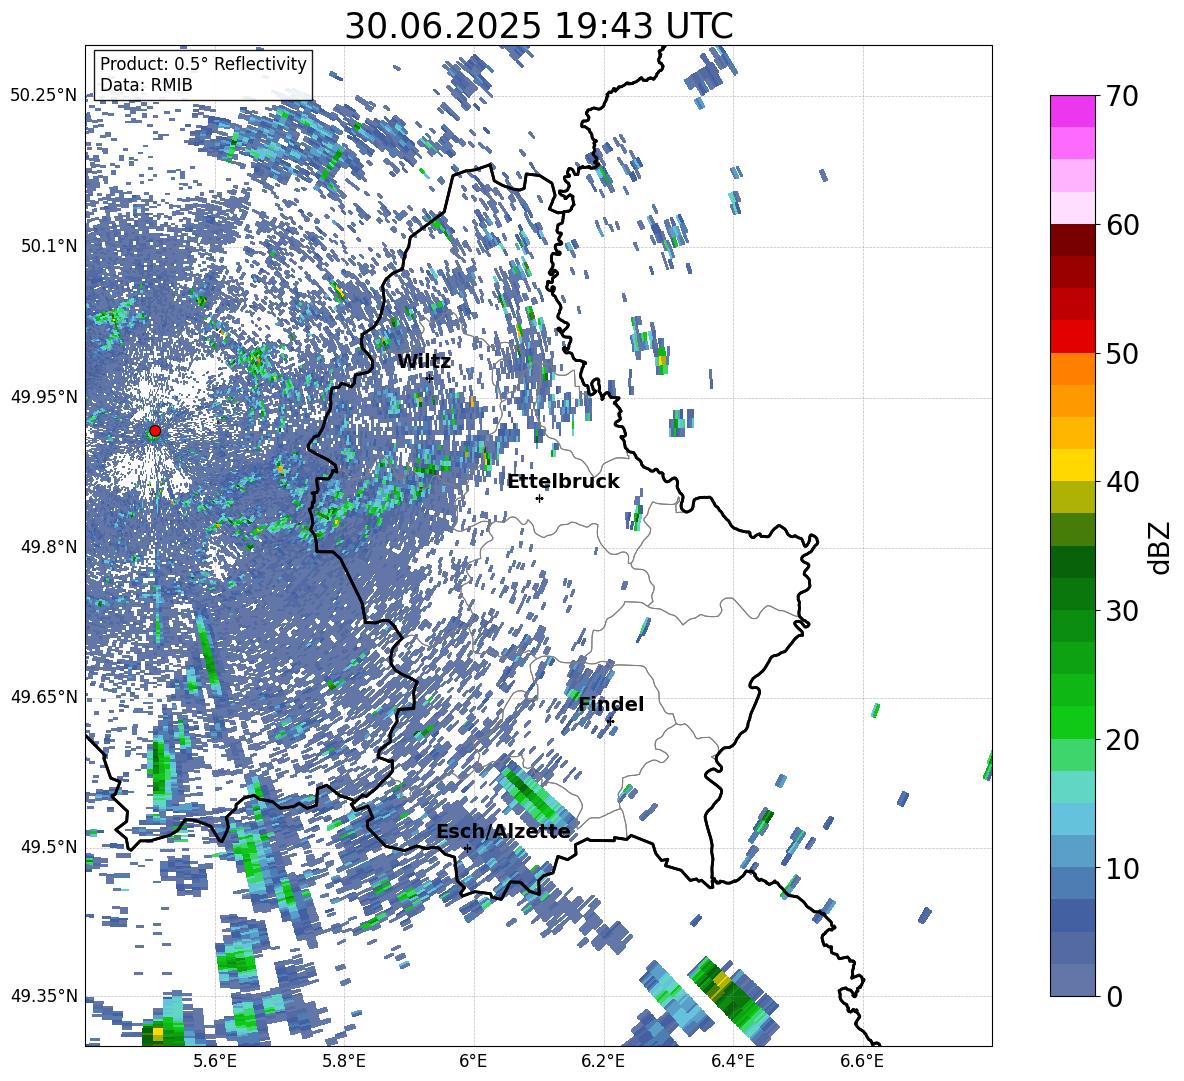Image resolution: width=1184 pixels, height=1081 pixels.
Task: Click the 50.25°N latitude tick label
Action: tap(44, 96)
